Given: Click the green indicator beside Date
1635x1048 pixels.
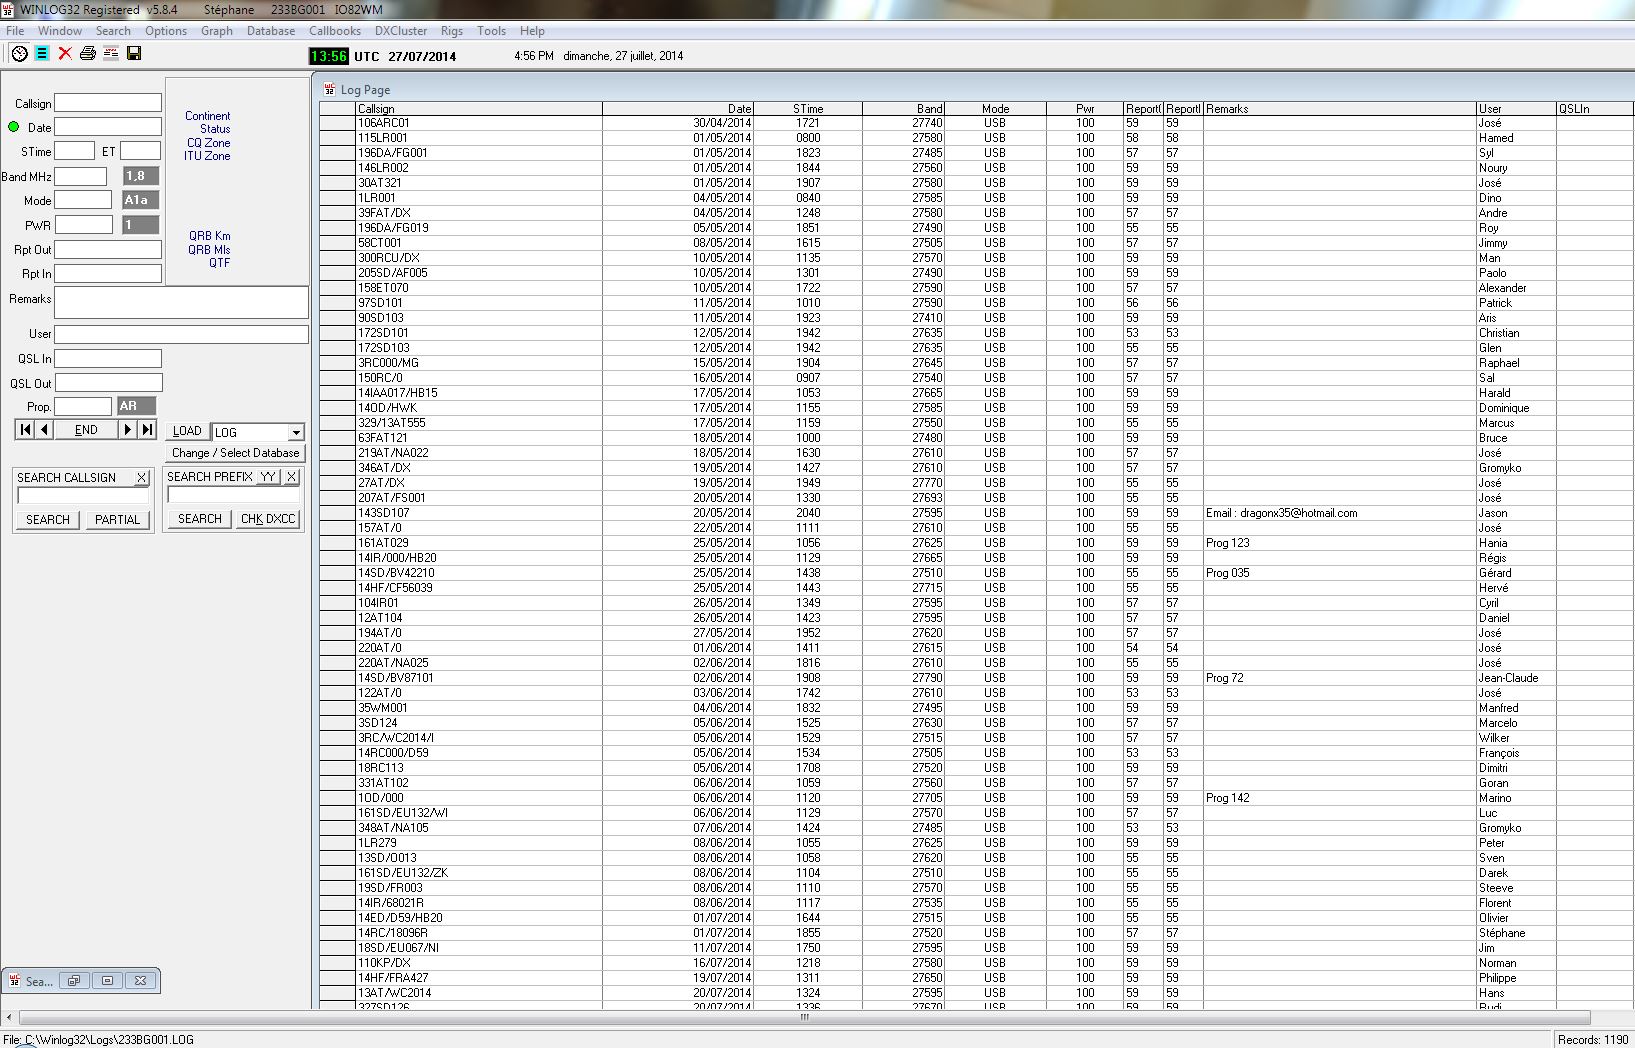Looking at the screenshot, I should click(14, 127).
